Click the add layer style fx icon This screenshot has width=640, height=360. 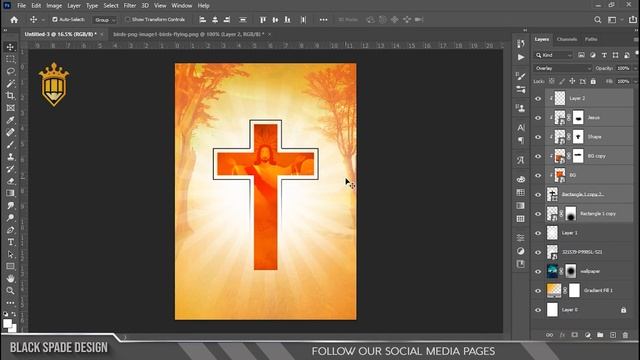[562, 335]
